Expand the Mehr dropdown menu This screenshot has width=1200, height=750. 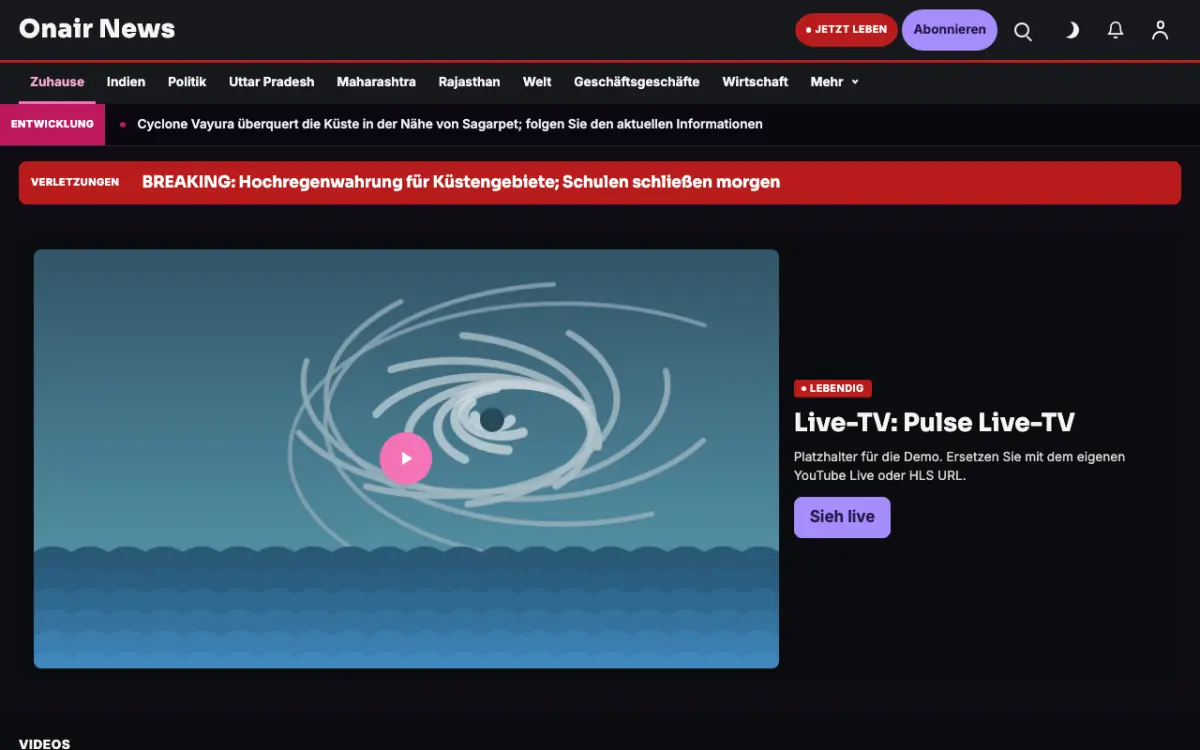click(x=834, y=82)
